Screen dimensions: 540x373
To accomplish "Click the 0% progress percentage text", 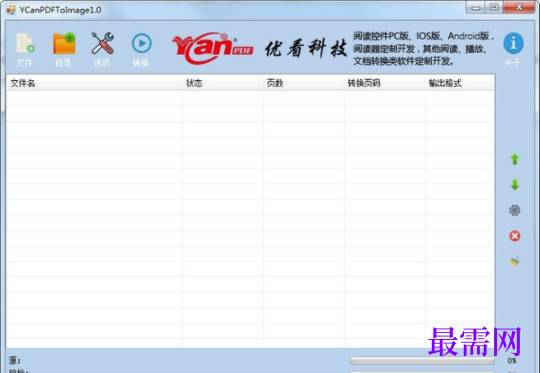I will (x=512, y=361).
